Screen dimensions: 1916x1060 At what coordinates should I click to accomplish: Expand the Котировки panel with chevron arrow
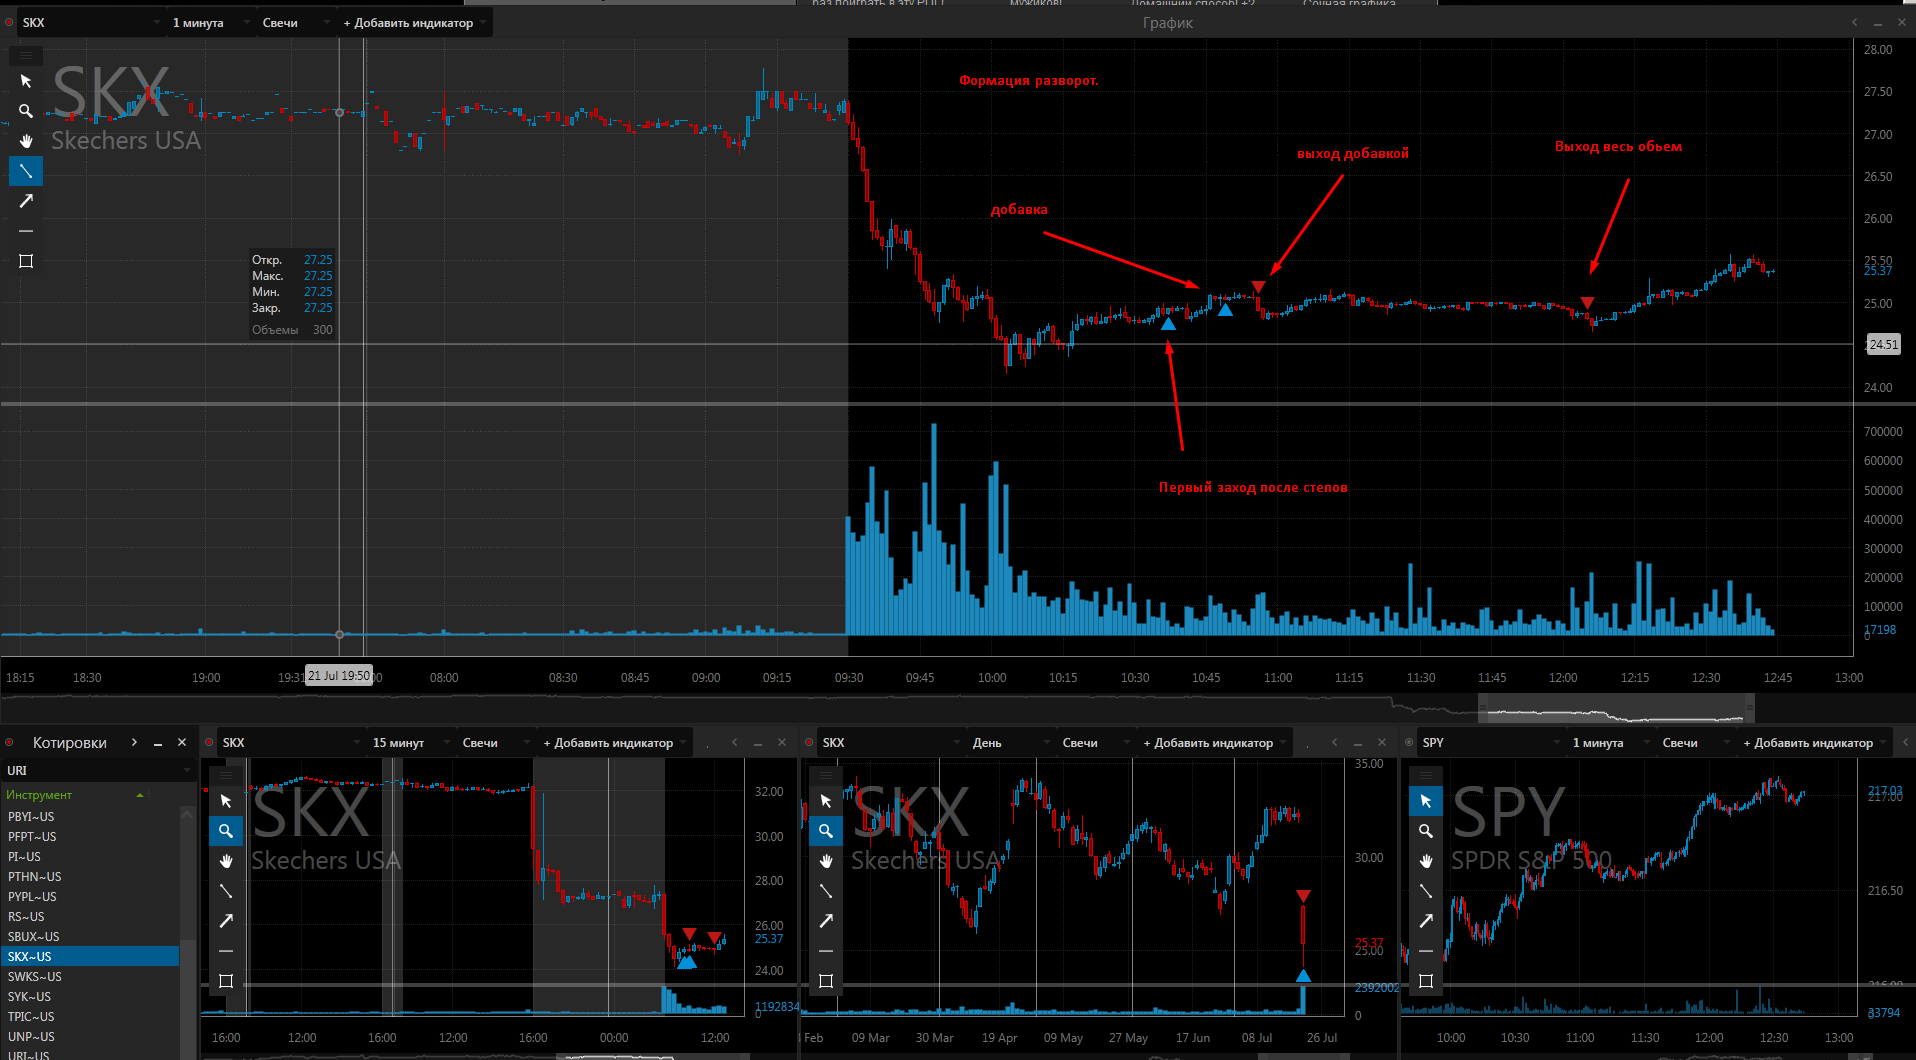pos(134,742)
